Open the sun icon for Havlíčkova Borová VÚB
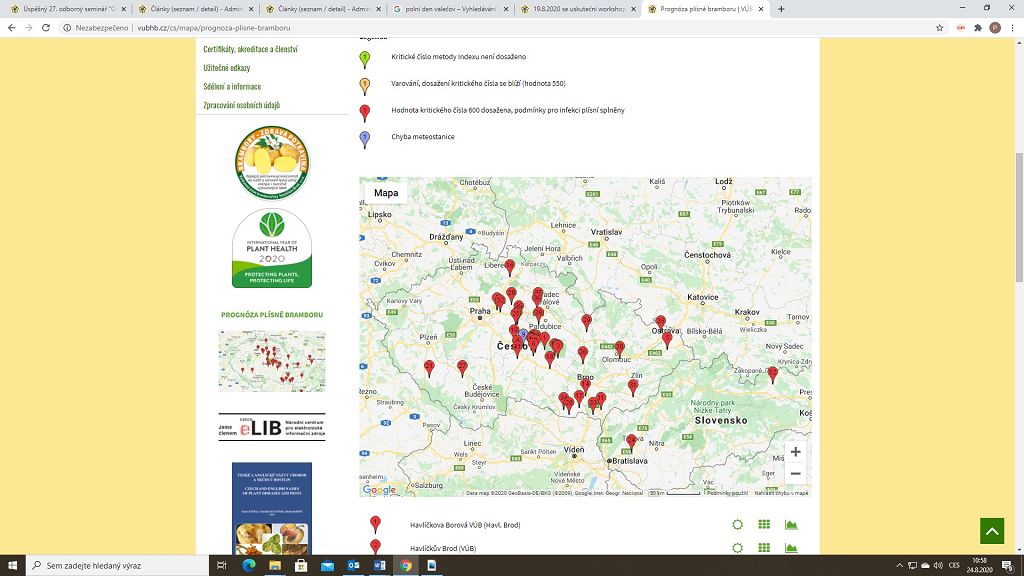Screen dimensions: 1024x576 click(x=737, y=524)
